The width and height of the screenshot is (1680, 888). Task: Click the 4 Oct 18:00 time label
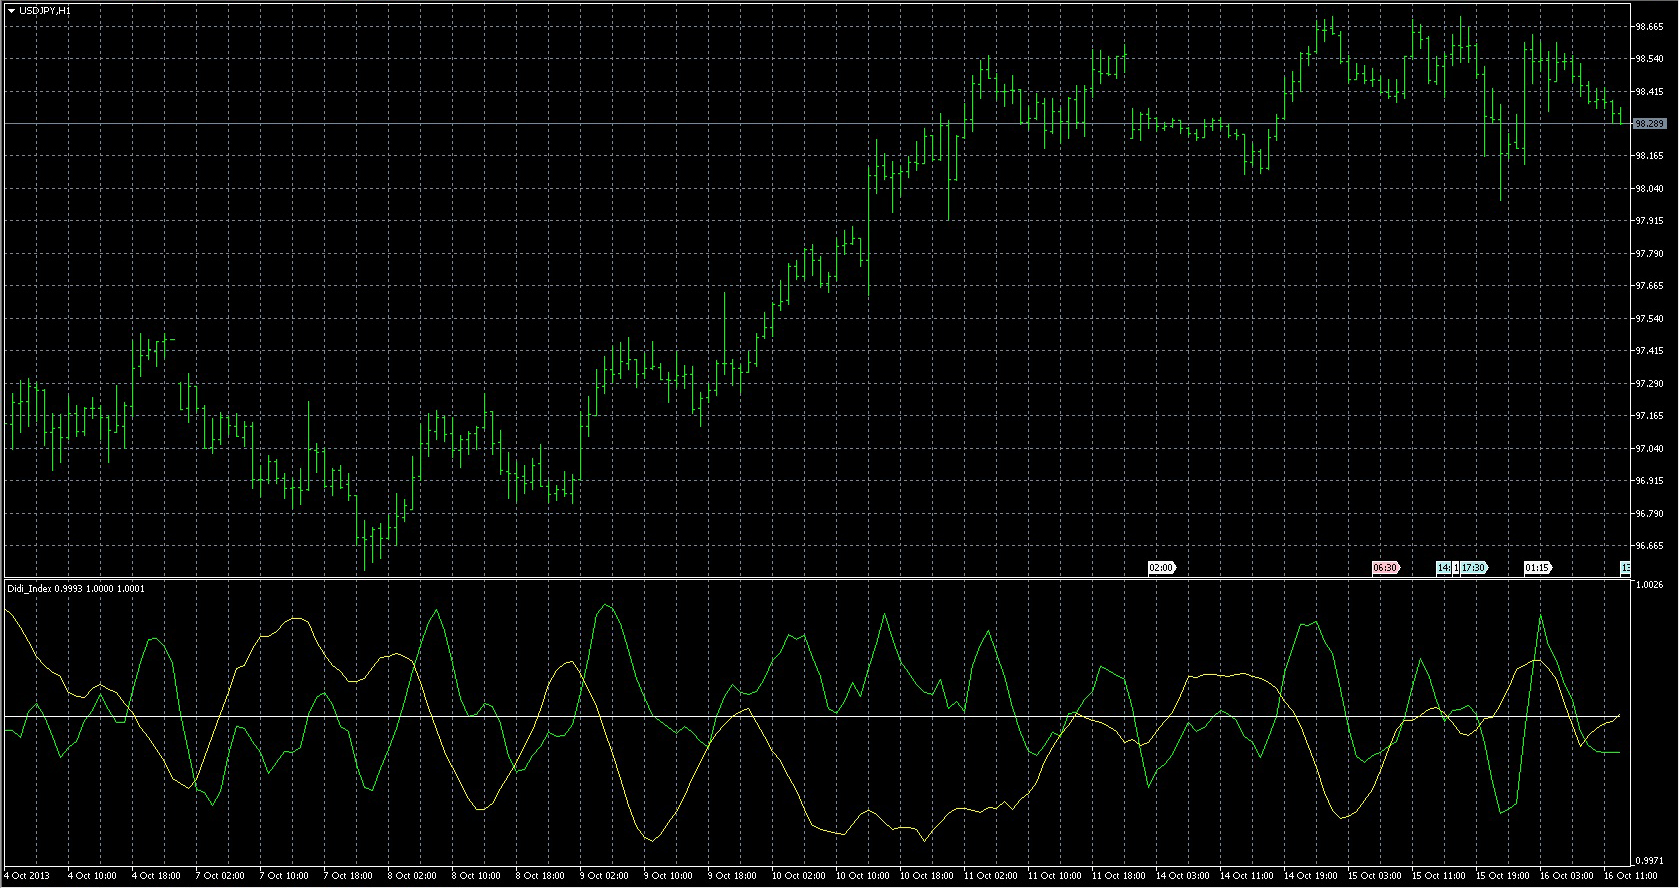[x=156, y=876]
